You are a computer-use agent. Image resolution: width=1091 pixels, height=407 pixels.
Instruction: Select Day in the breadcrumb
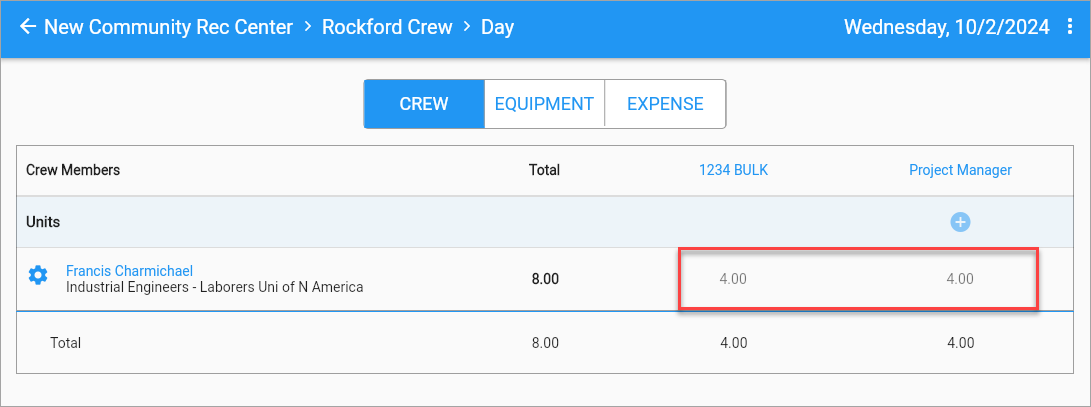(x=497, y=28)
